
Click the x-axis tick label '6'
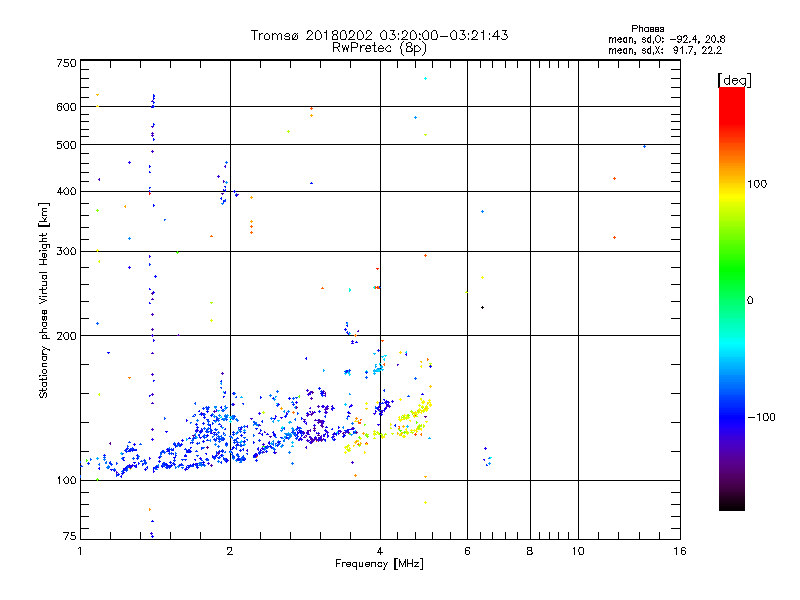point(467,551)
